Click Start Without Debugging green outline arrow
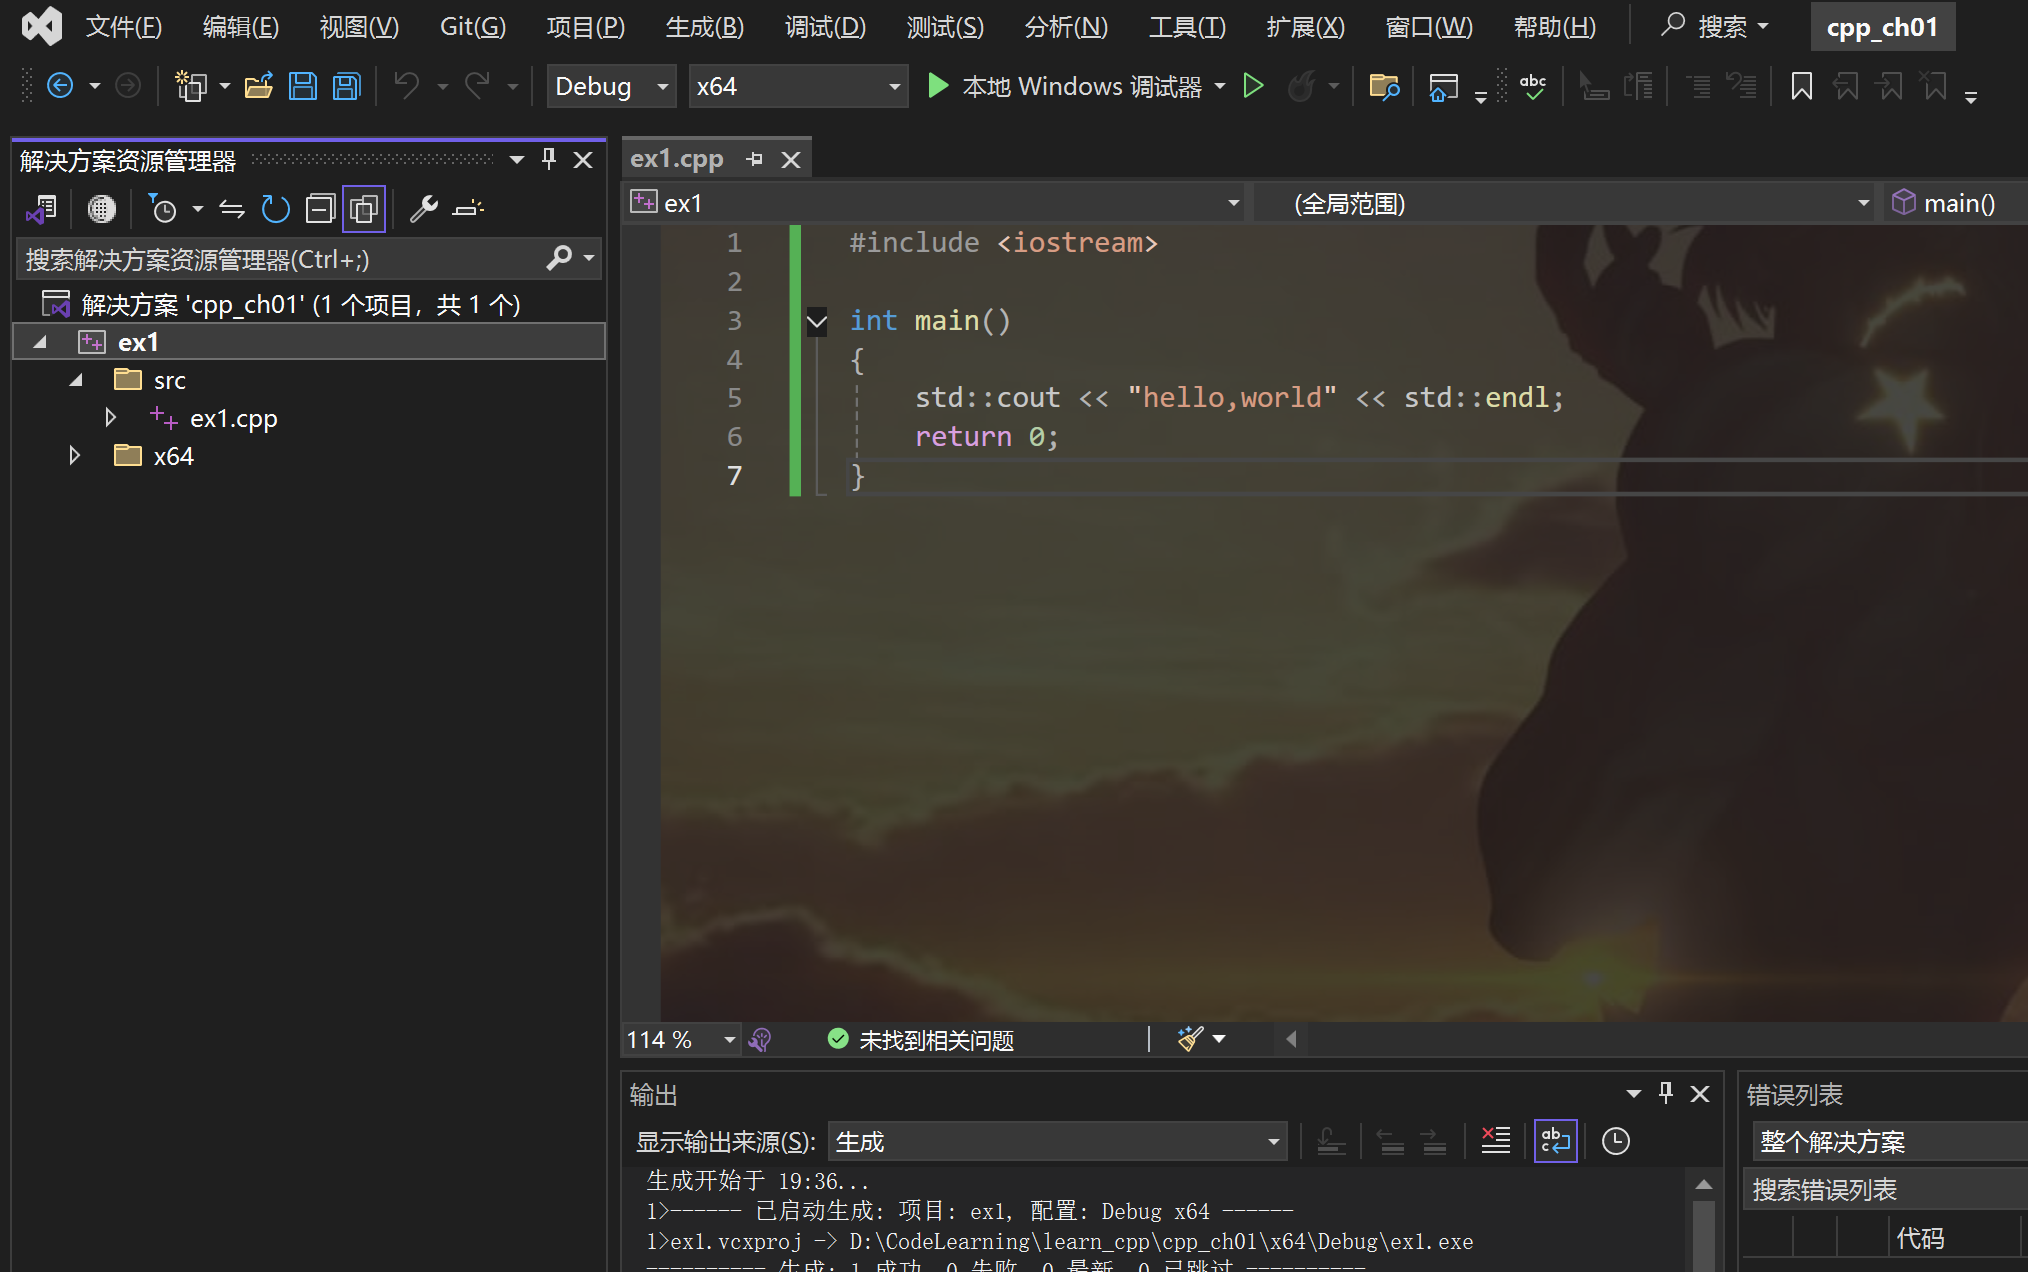This screenshot has height=1272, width=2028. click(x=1253, y=87)
